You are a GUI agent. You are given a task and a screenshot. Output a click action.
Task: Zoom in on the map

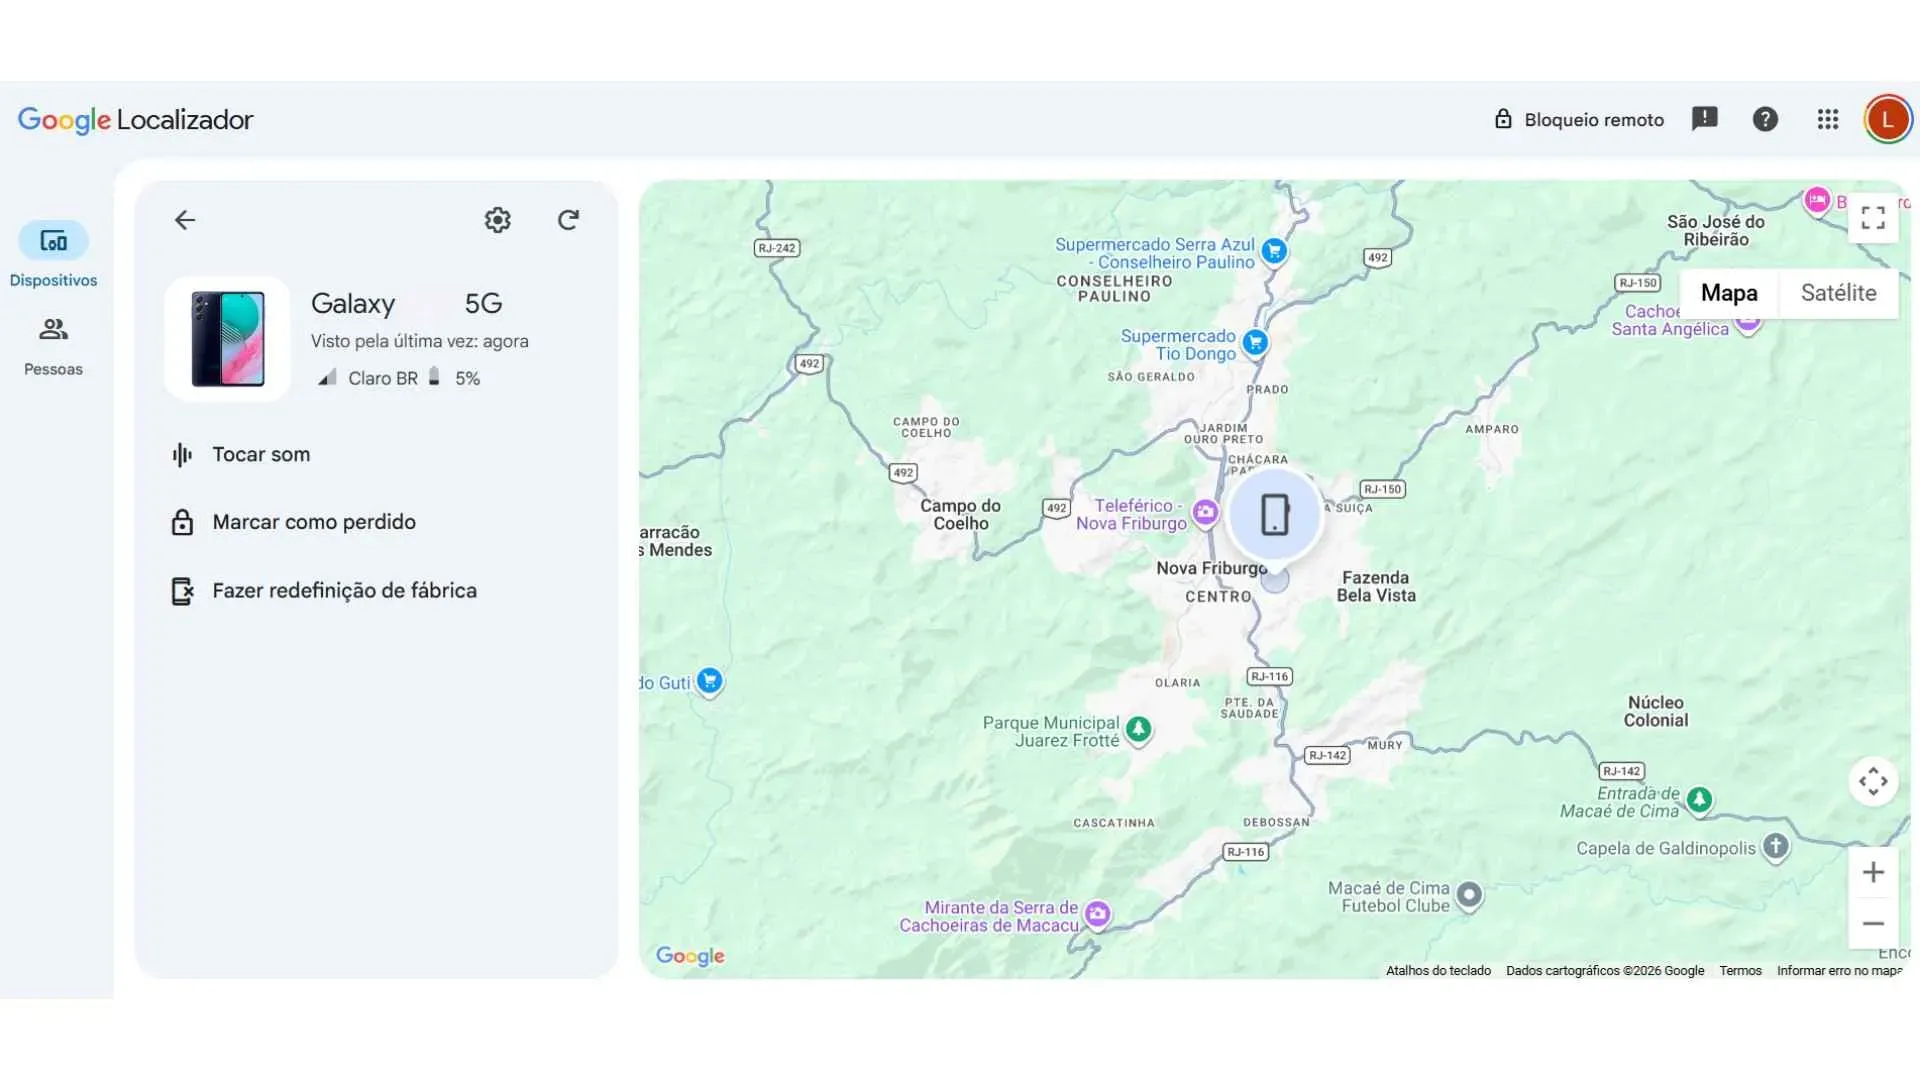click(x=1873, y=872)
